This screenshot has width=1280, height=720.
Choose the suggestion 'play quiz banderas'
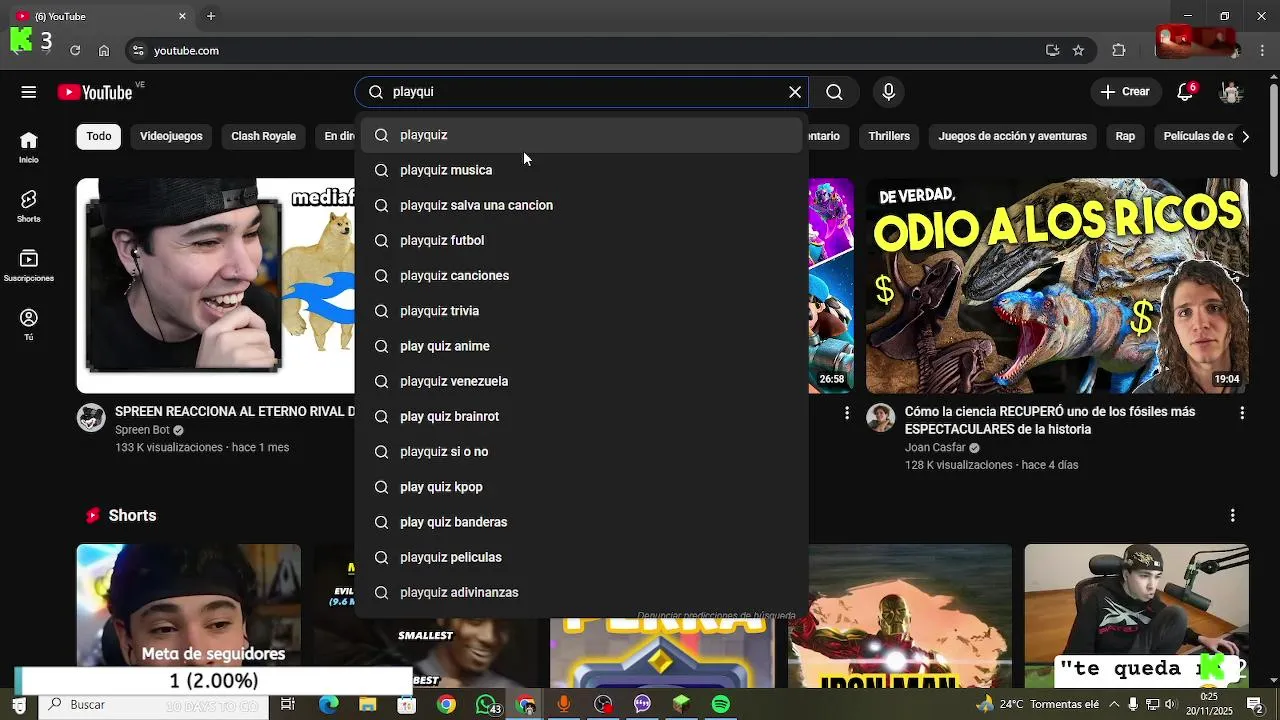pos(582,522)
